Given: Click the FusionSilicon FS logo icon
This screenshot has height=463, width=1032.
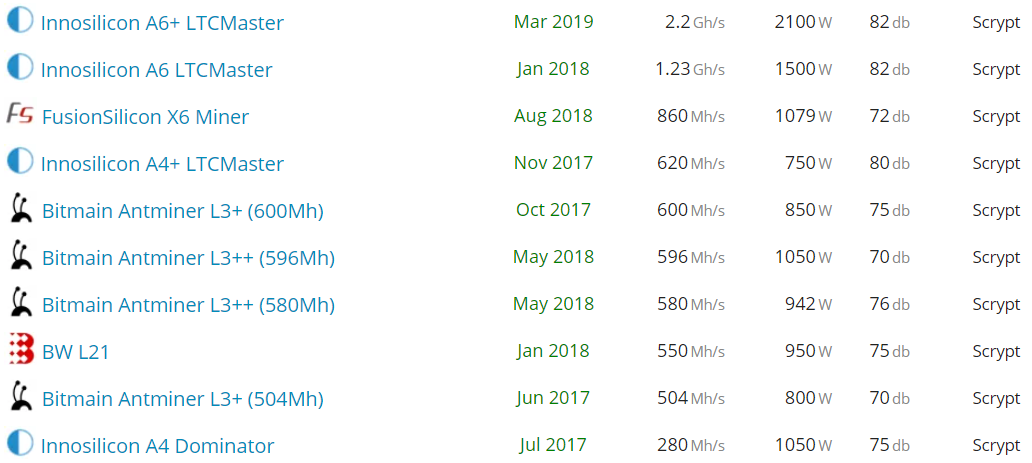Looking at the screenshot, I should (20, 114).
